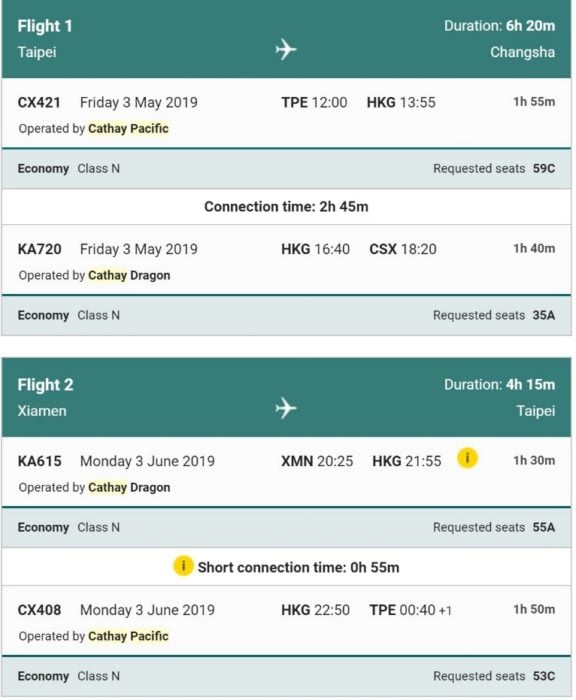Click the airplane icon in Flight 1 header
Image resolution: width=576 pixels, height=700 pixels.
point(286,49)
